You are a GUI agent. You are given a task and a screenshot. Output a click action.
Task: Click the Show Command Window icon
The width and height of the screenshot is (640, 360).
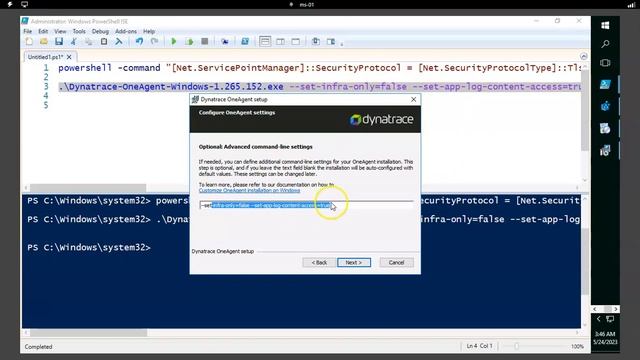316,42
